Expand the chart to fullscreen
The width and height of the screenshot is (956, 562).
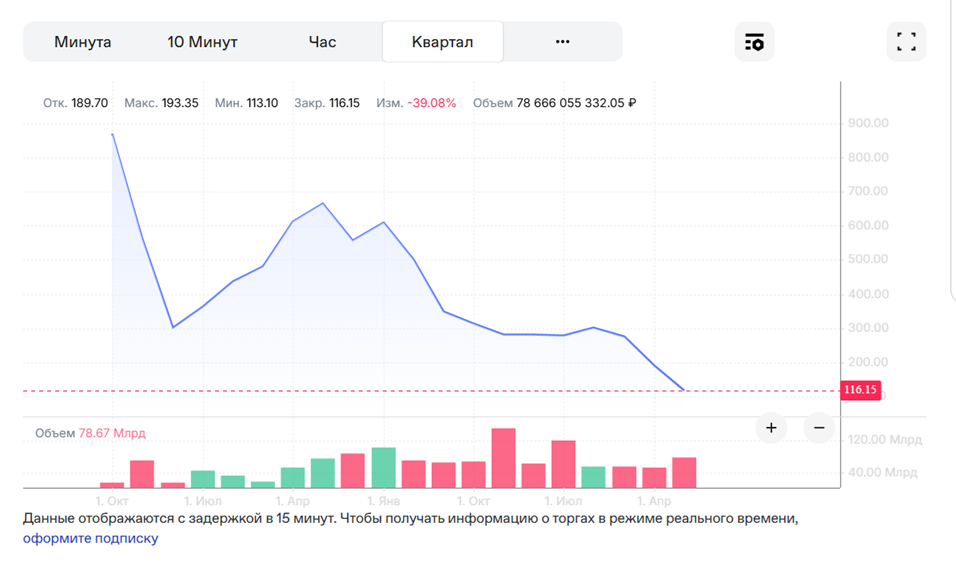(x=906, y=42)
